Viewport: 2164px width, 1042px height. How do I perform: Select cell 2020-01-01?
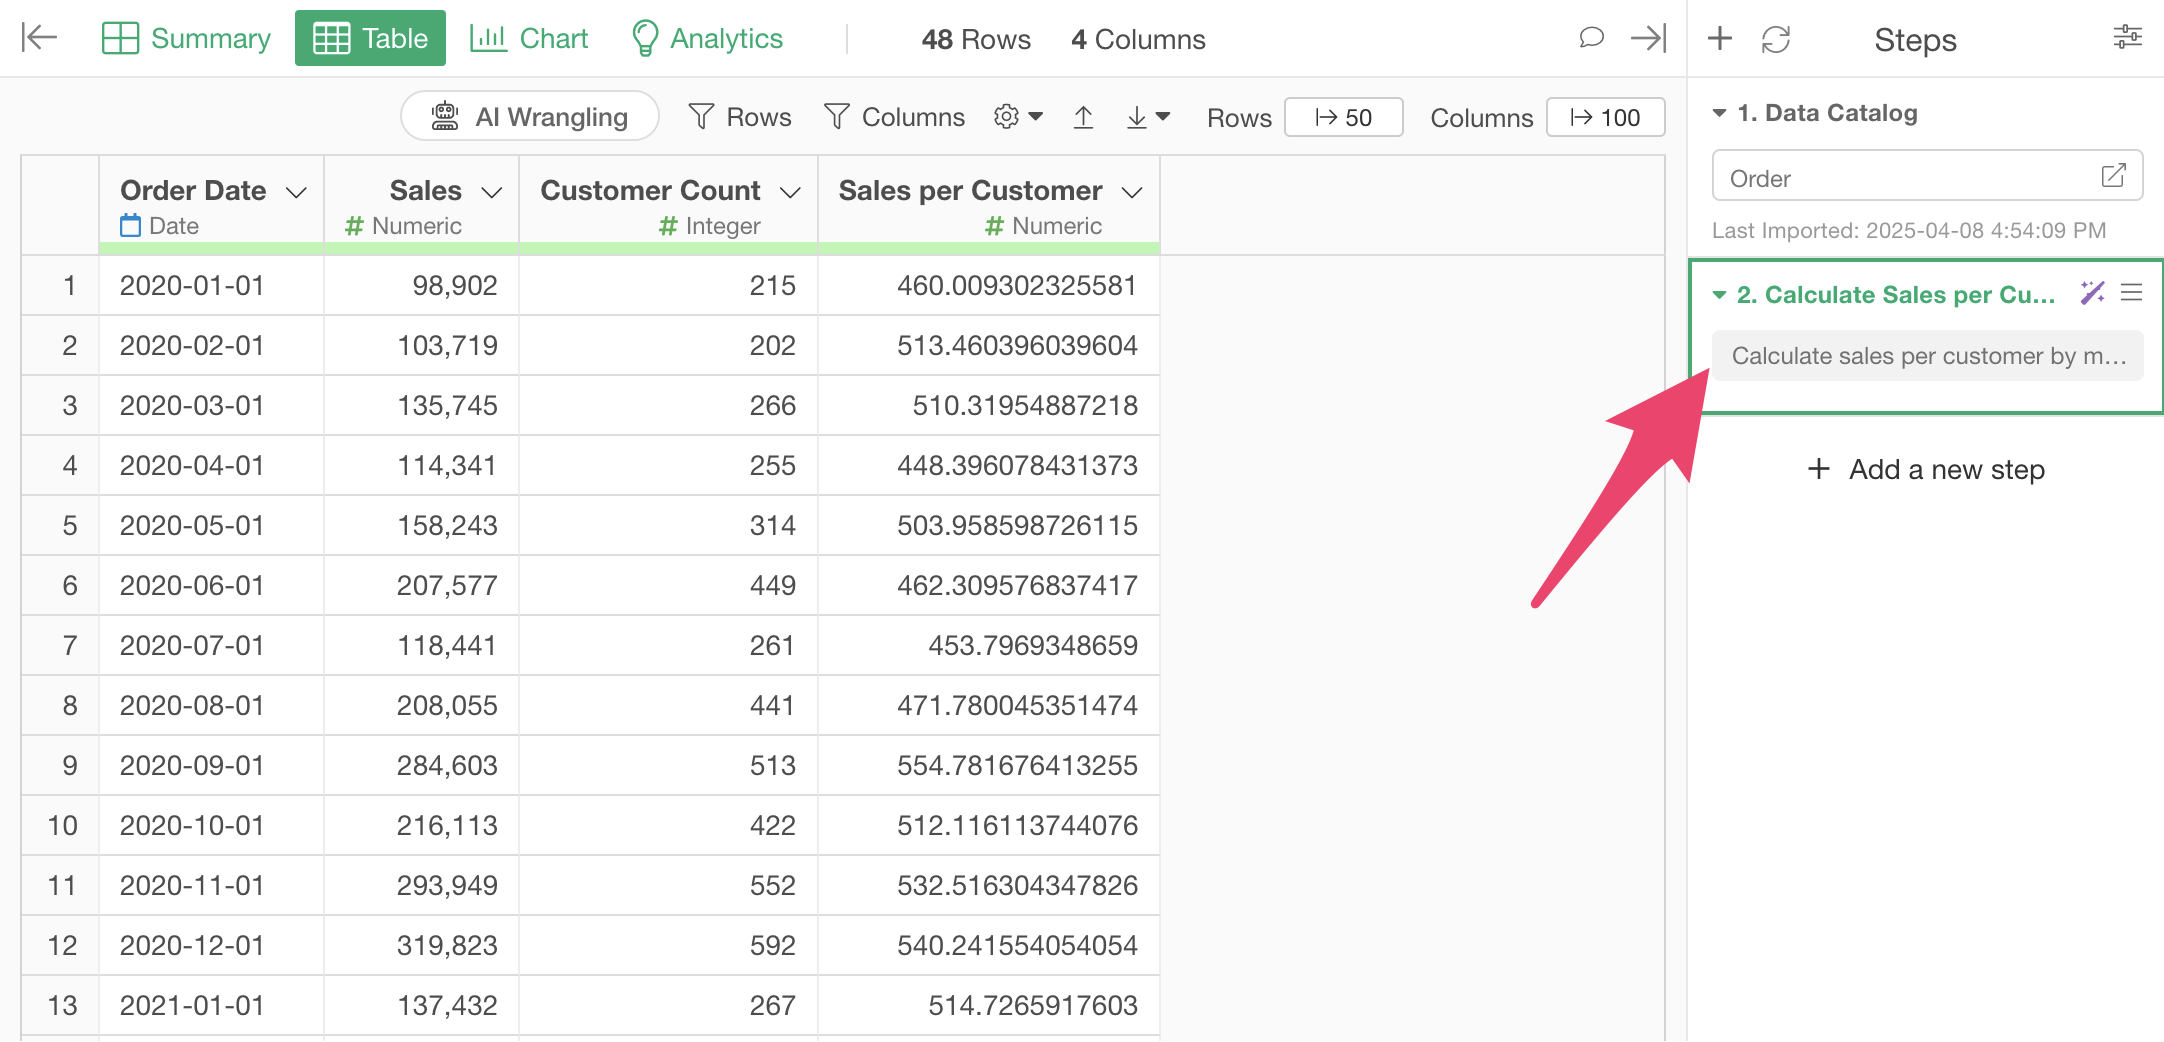(x=211, y=286)
